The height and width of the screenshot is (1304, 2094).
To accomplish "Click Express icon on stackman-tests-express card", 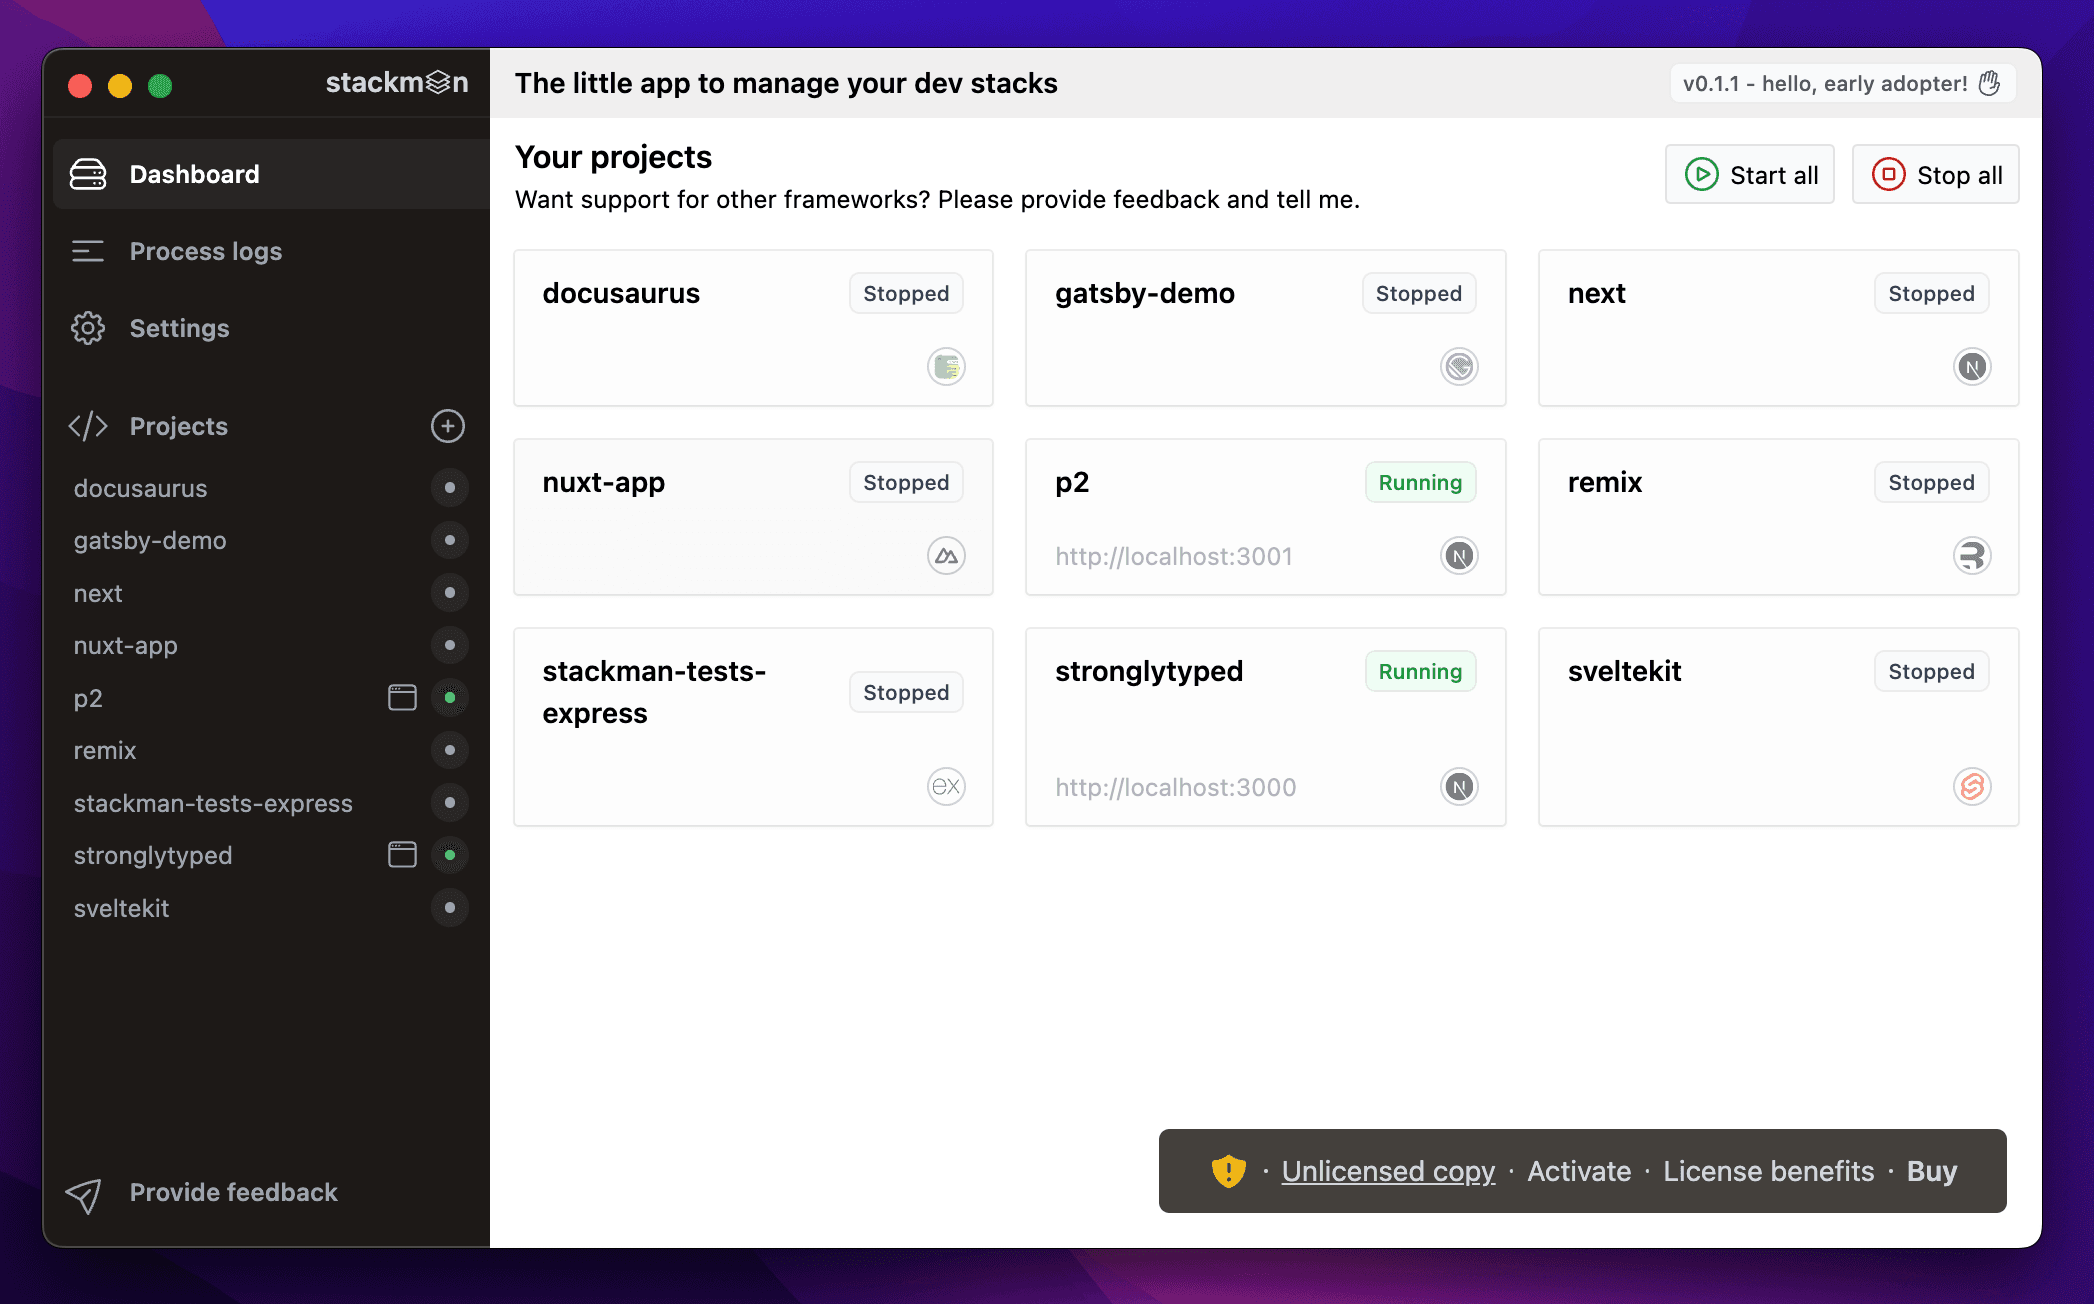I will (x=946, y=787).
